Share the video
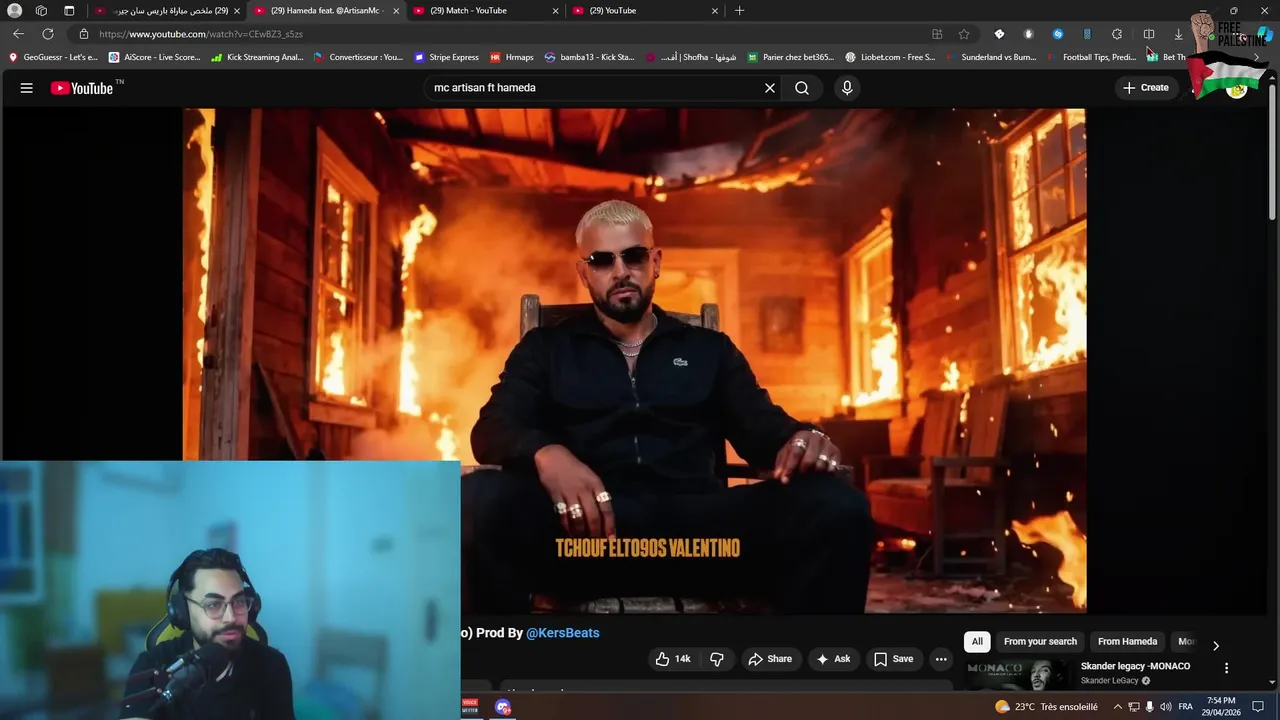Screen dimensions: 1280x720 770,659
